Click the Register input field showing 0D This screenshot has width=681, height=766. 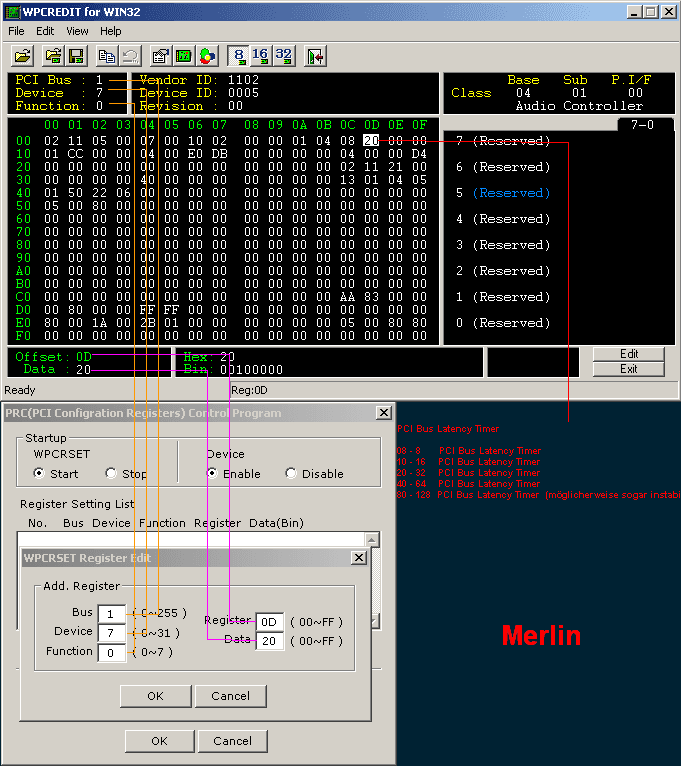(270, 622)
